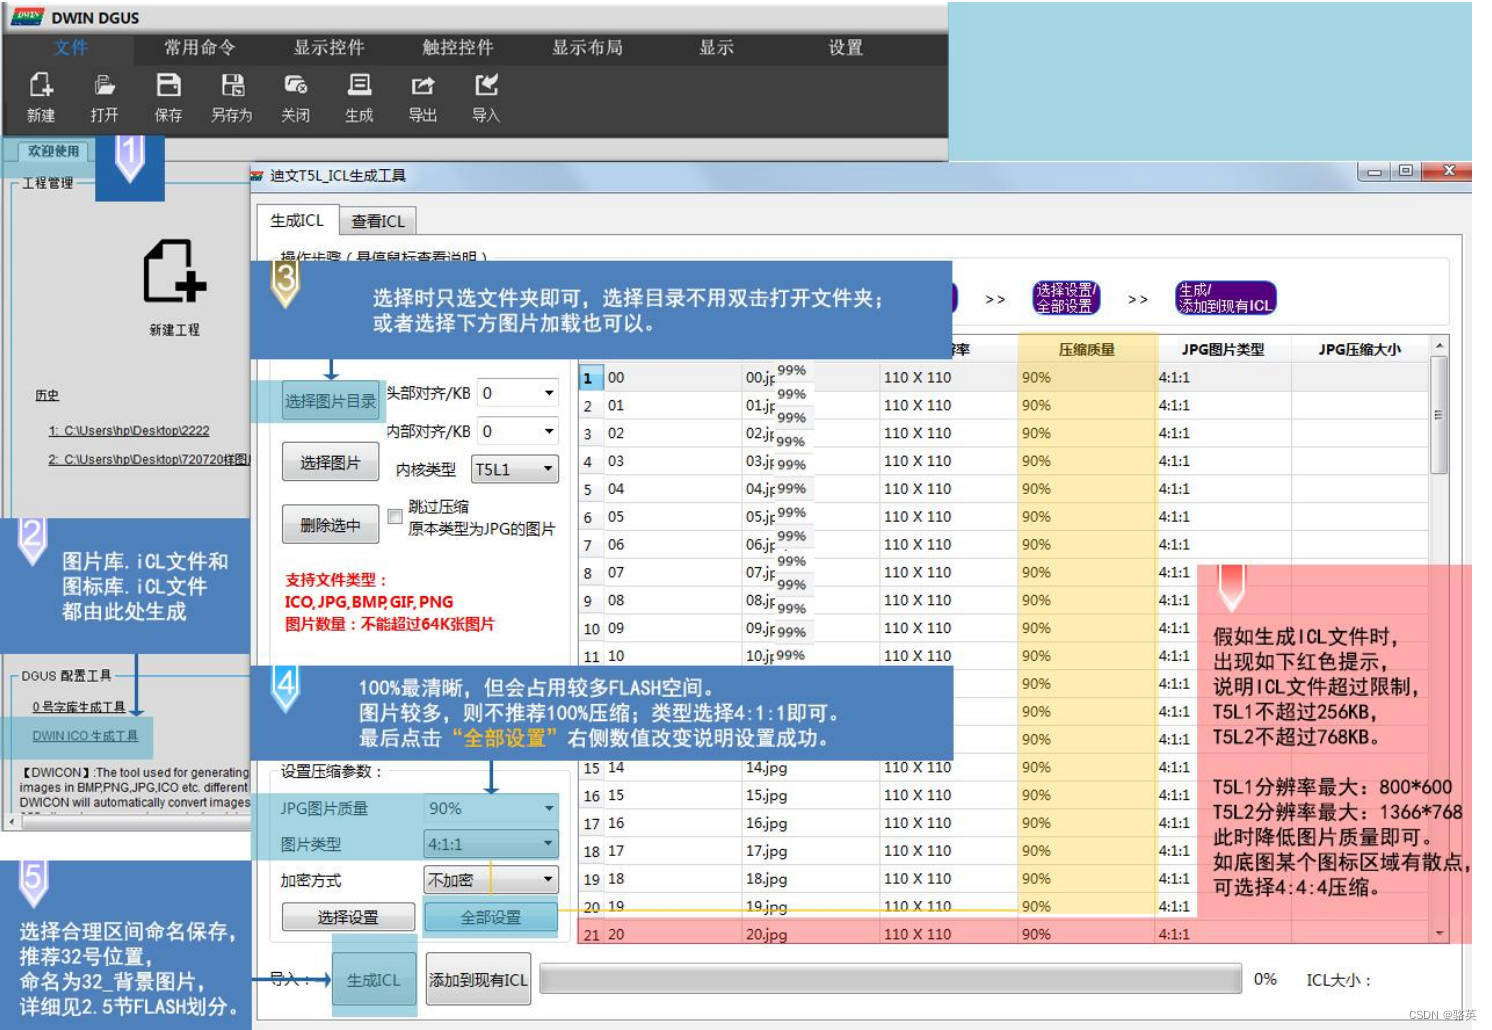Open the 触控控件 menu

click(458, 47)
